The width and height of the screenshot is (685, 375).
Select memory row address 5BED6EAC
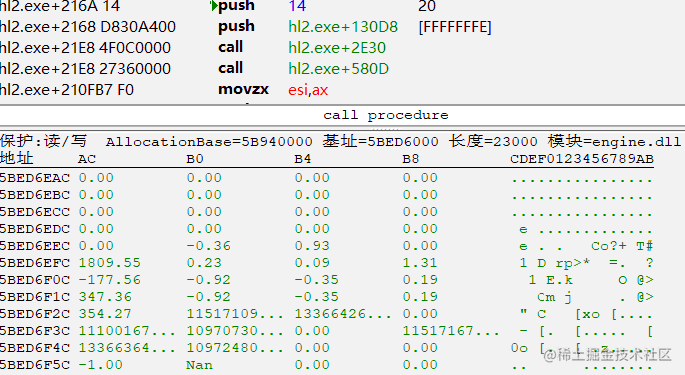(x=35, y=178)
